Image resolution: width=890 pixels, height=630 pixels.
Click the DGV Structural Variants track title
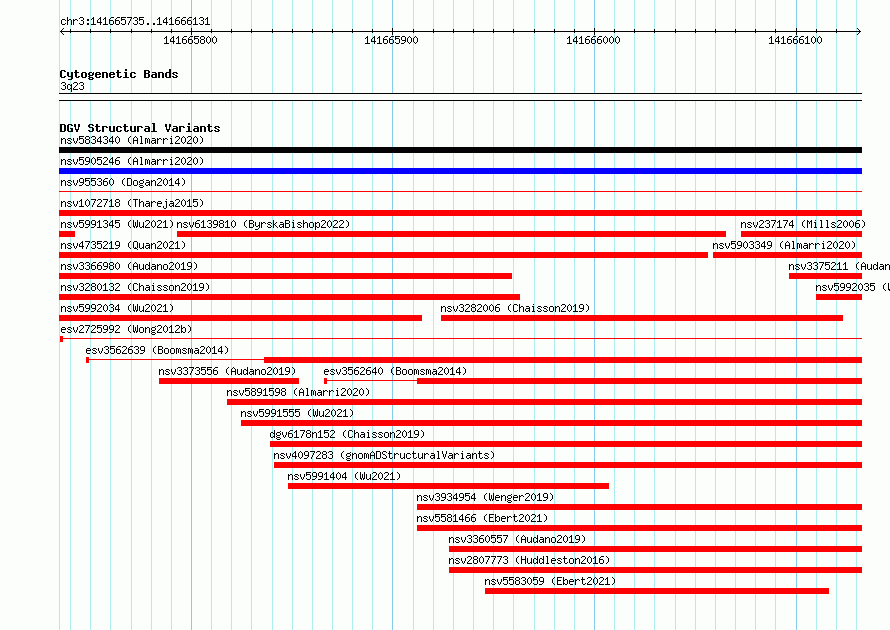point(140,128)
